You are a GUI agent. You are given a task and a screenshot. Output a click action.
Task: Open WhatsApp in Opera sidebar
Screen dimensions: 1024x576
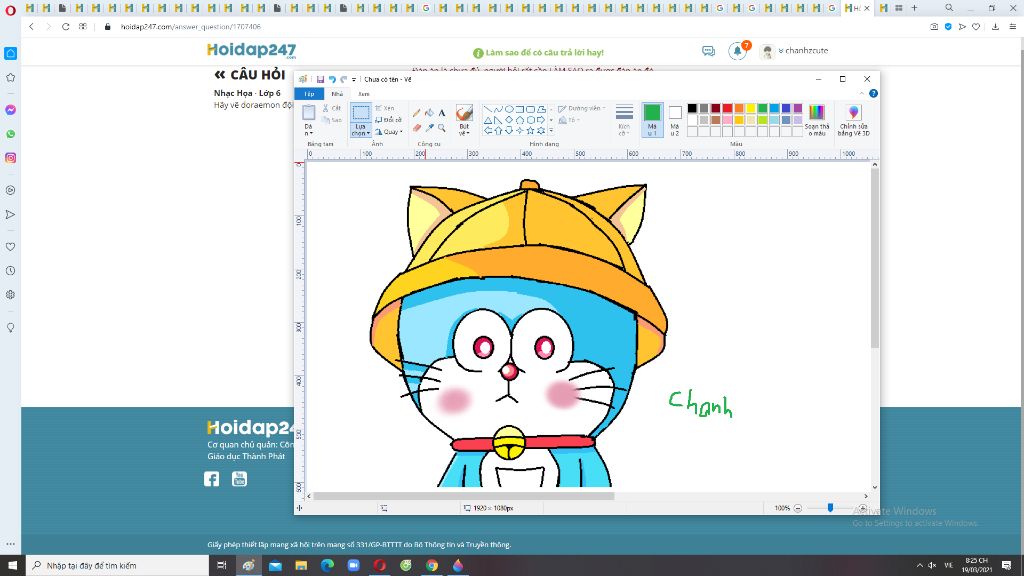[10, 134]
